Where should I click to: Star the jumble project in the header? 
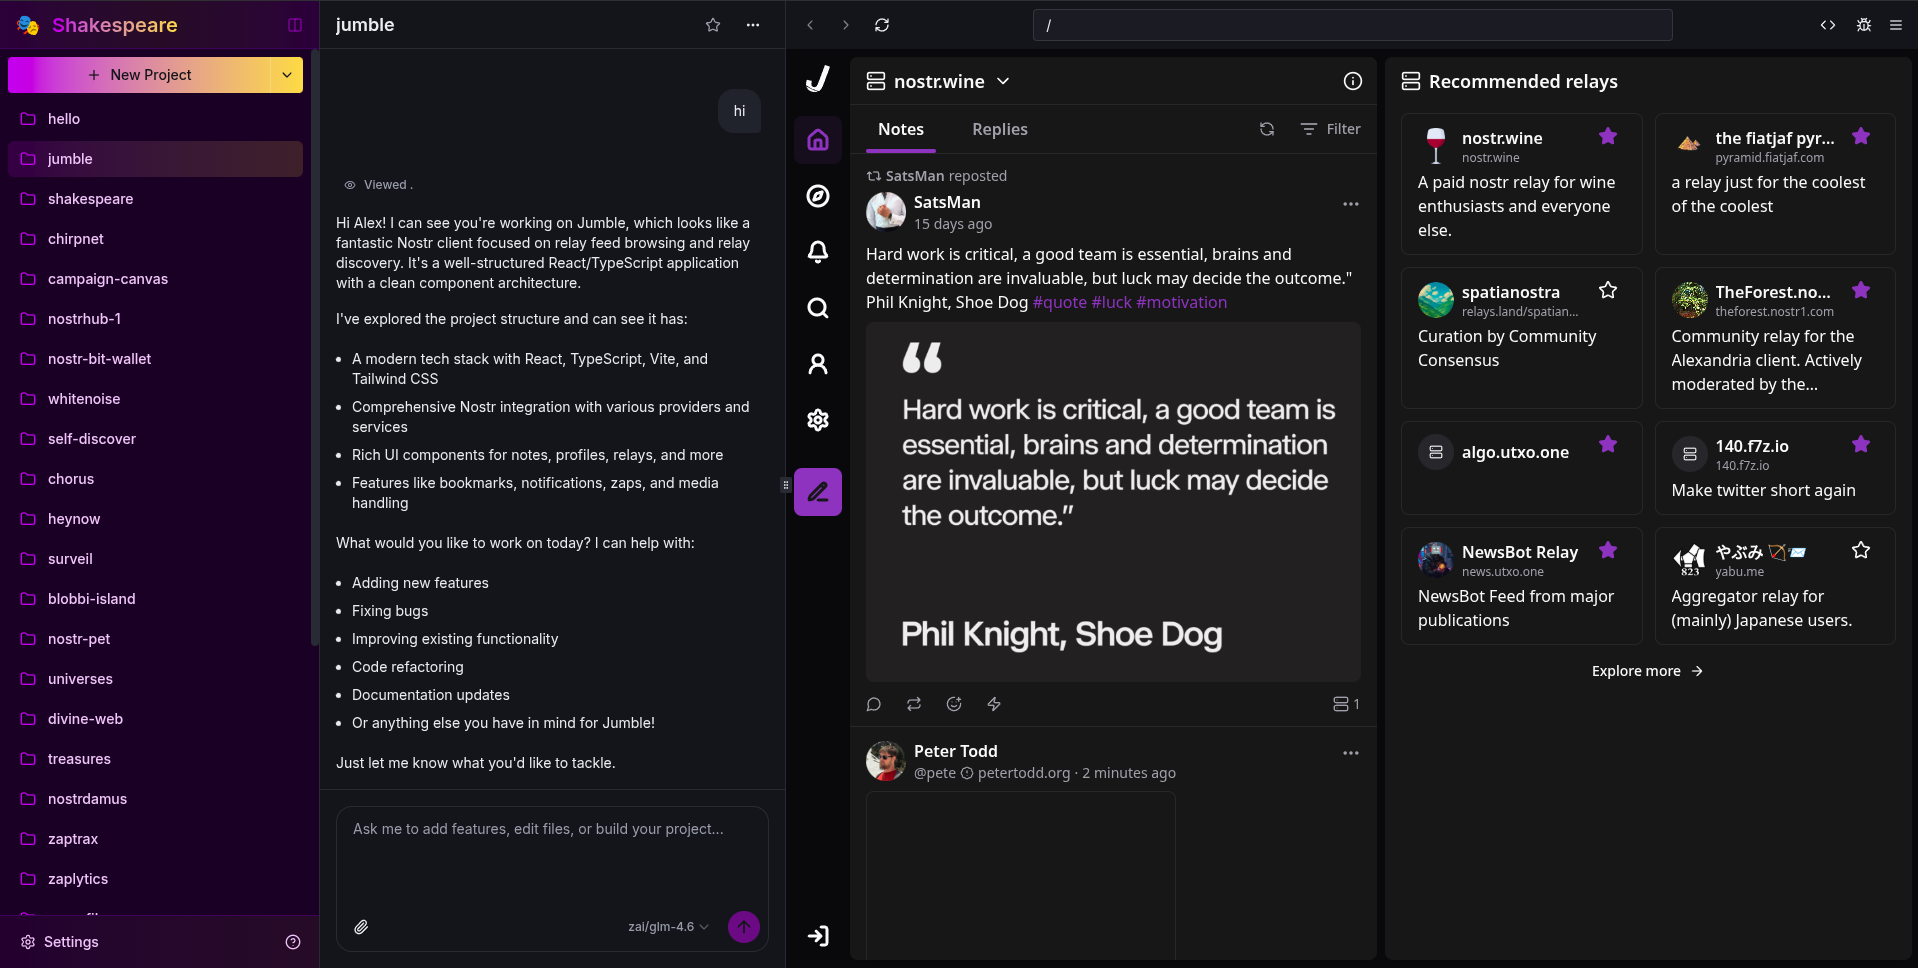pos(713,25)
